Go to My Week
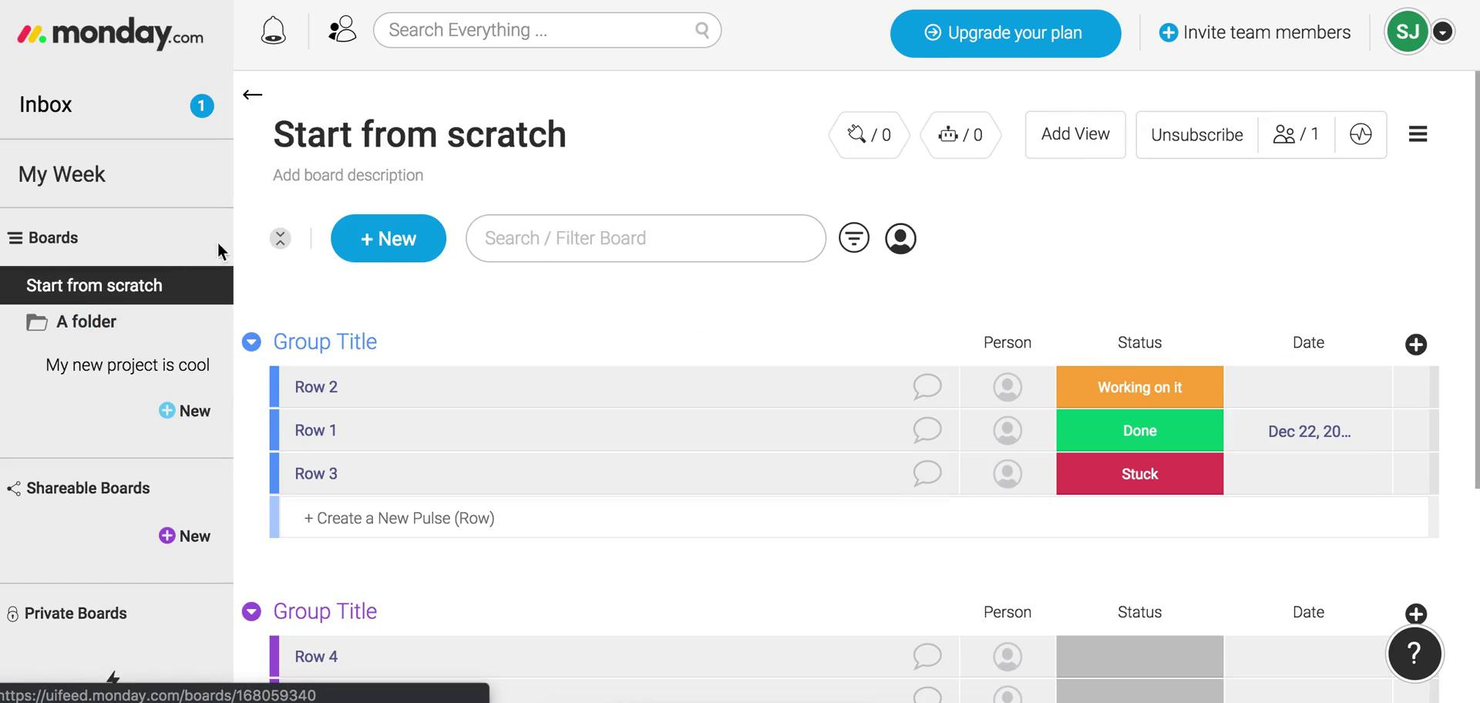Screen dimensions: 1480x703 [x=62, y=173]
